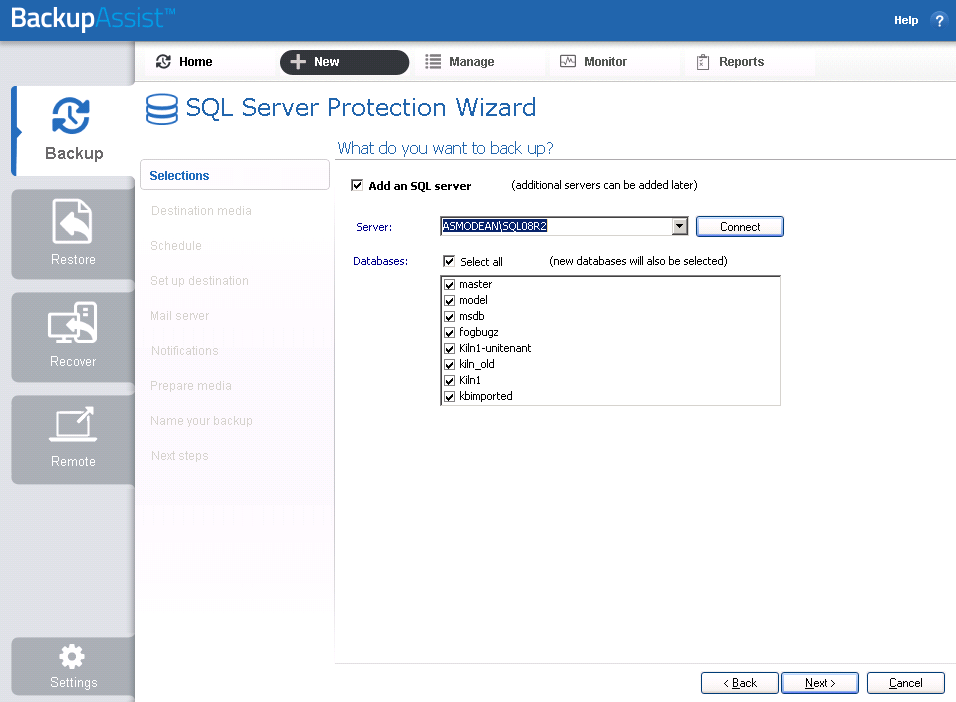
Task: Select the Prepare media wizard step
Action: click(x=191, y=386)
